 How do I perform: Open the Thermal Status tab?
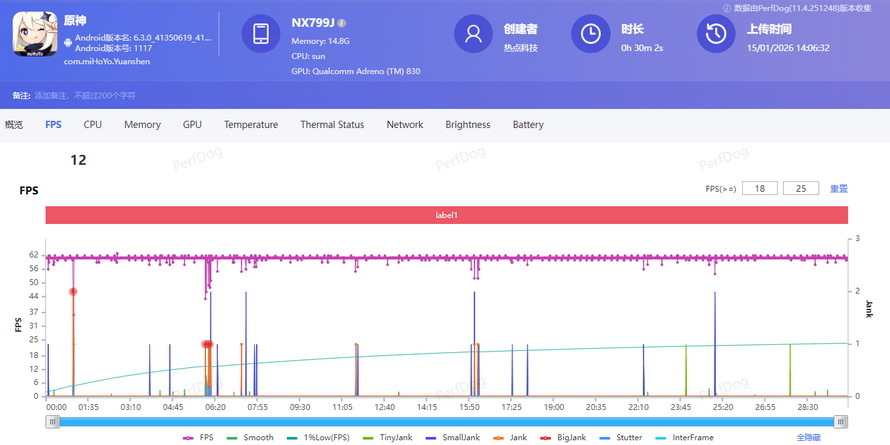(332, 125)
